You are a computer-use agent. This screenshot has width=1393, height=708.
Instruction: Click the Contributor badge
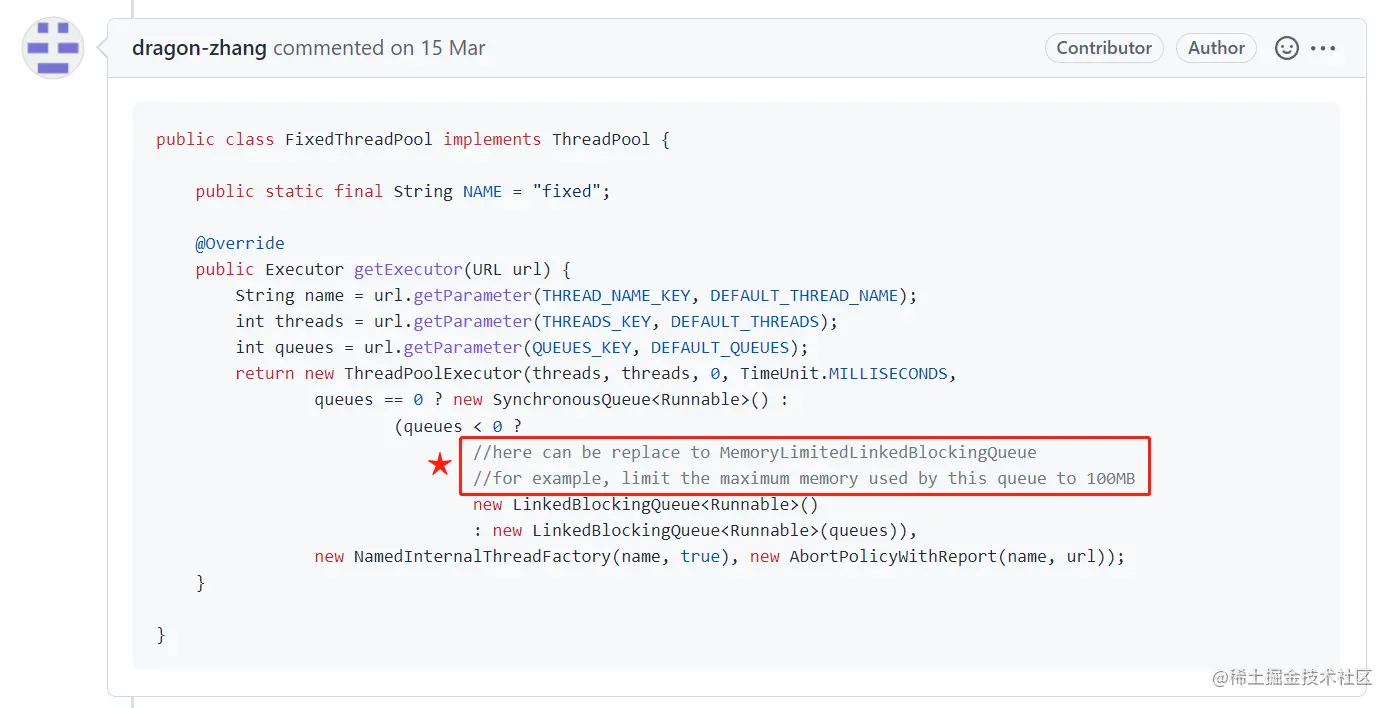(x=1104, y=48)
